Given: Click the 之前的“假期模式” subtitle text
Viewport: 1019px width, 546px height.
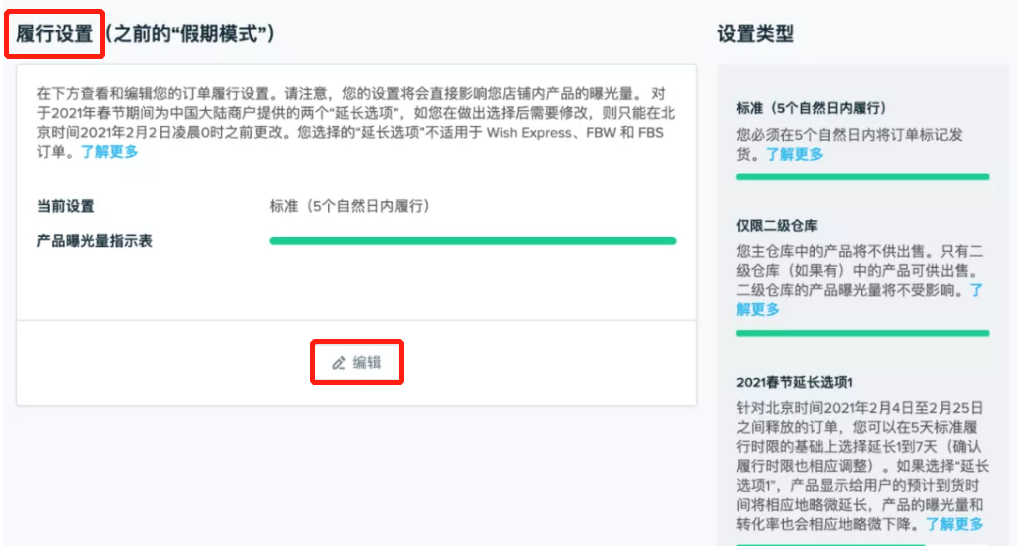Looking at the screenshot, I should [x=190, y=34].
